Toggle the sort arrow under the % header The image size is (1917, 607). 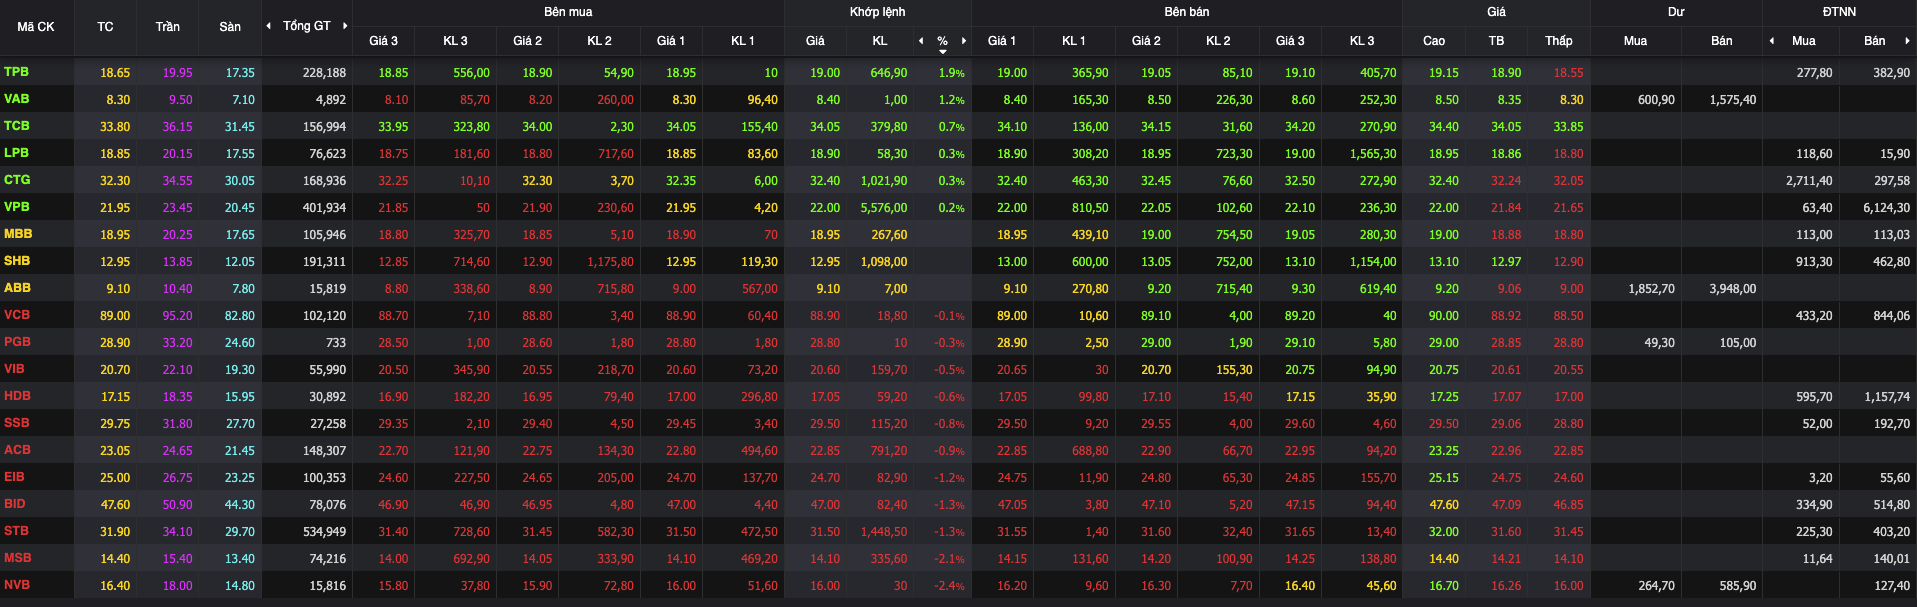click(x=943, y=51)
